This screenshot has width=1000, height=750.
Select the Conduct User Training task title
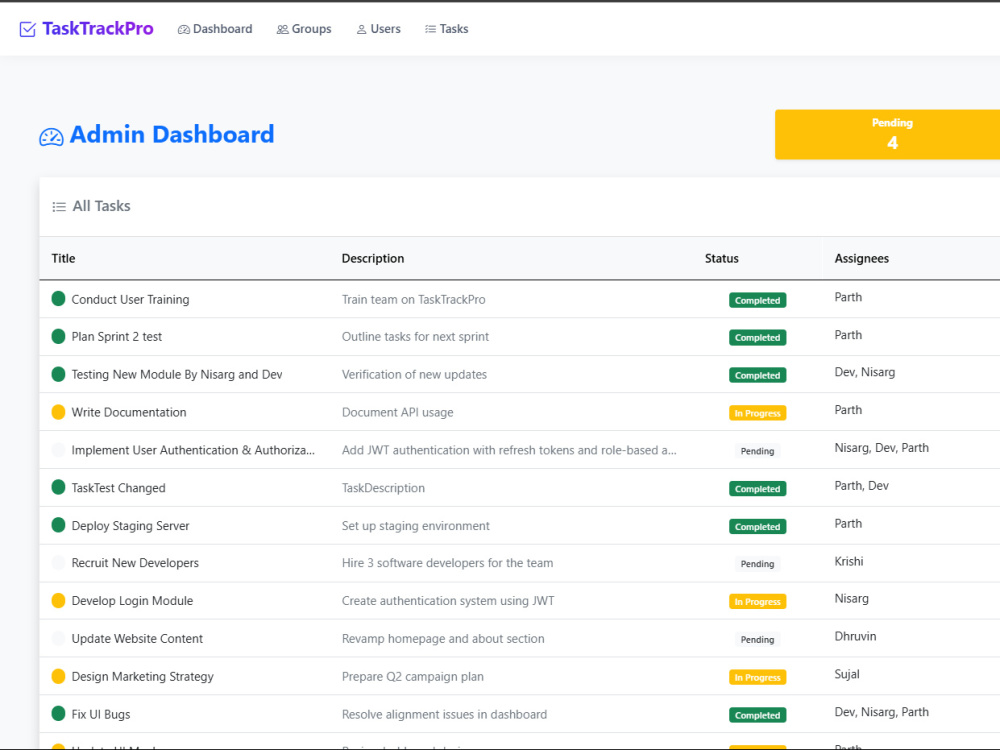(130, 300)
